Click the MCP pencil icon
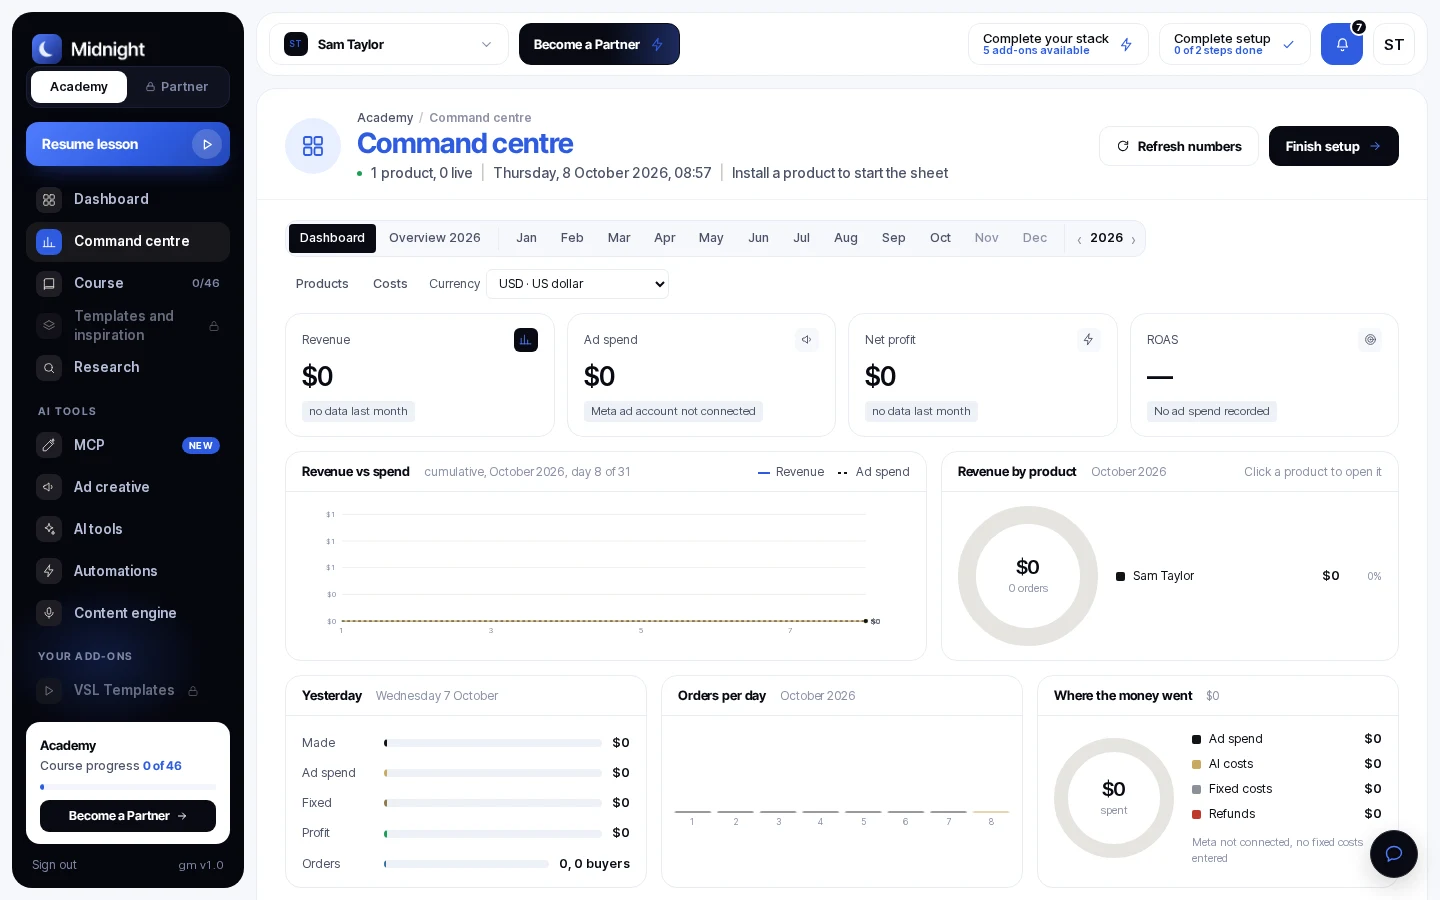The height and width of the screenshot is (900, 1440). [49, 445]
